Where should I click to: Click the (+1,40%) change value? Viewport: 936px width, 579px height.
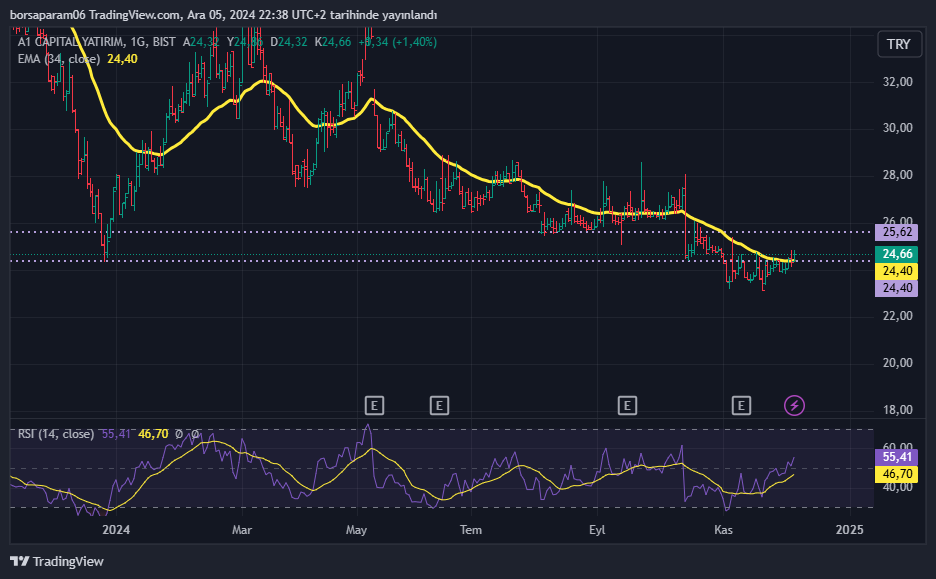[414, 42]
